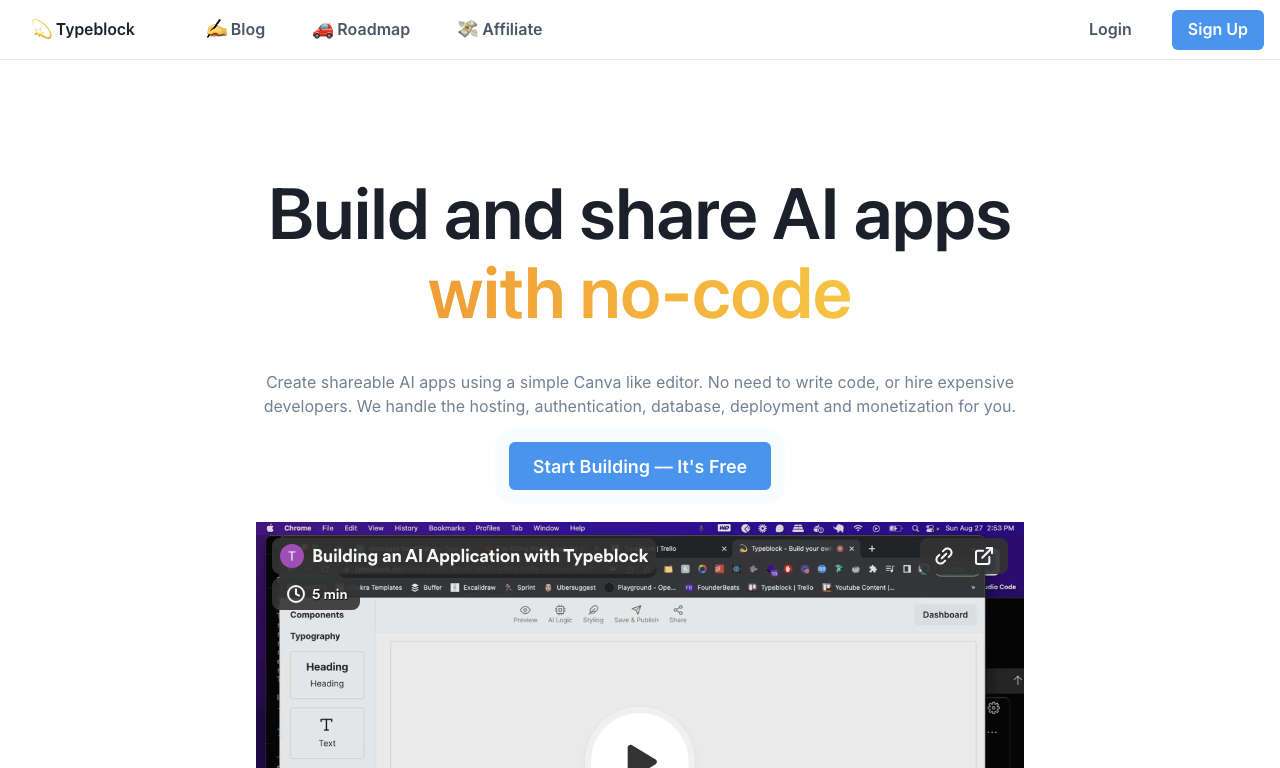Click the Login link
The width and height of the screenshot is (1280, 768).
1110,29
